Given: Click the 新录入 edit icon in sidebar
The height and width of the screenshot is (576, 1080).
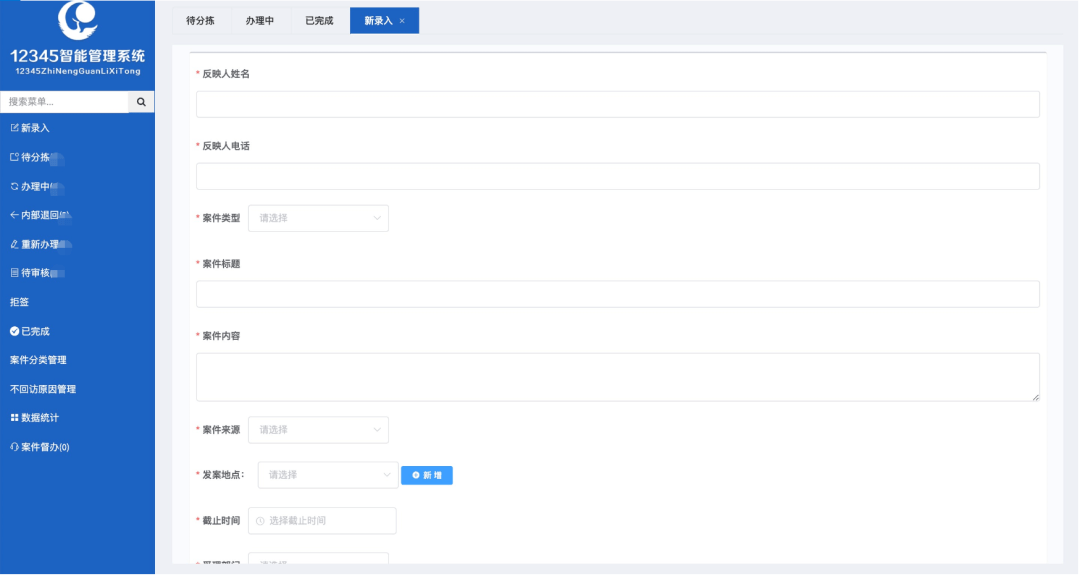Looking at the screenshot, I should tap(14, 128).
